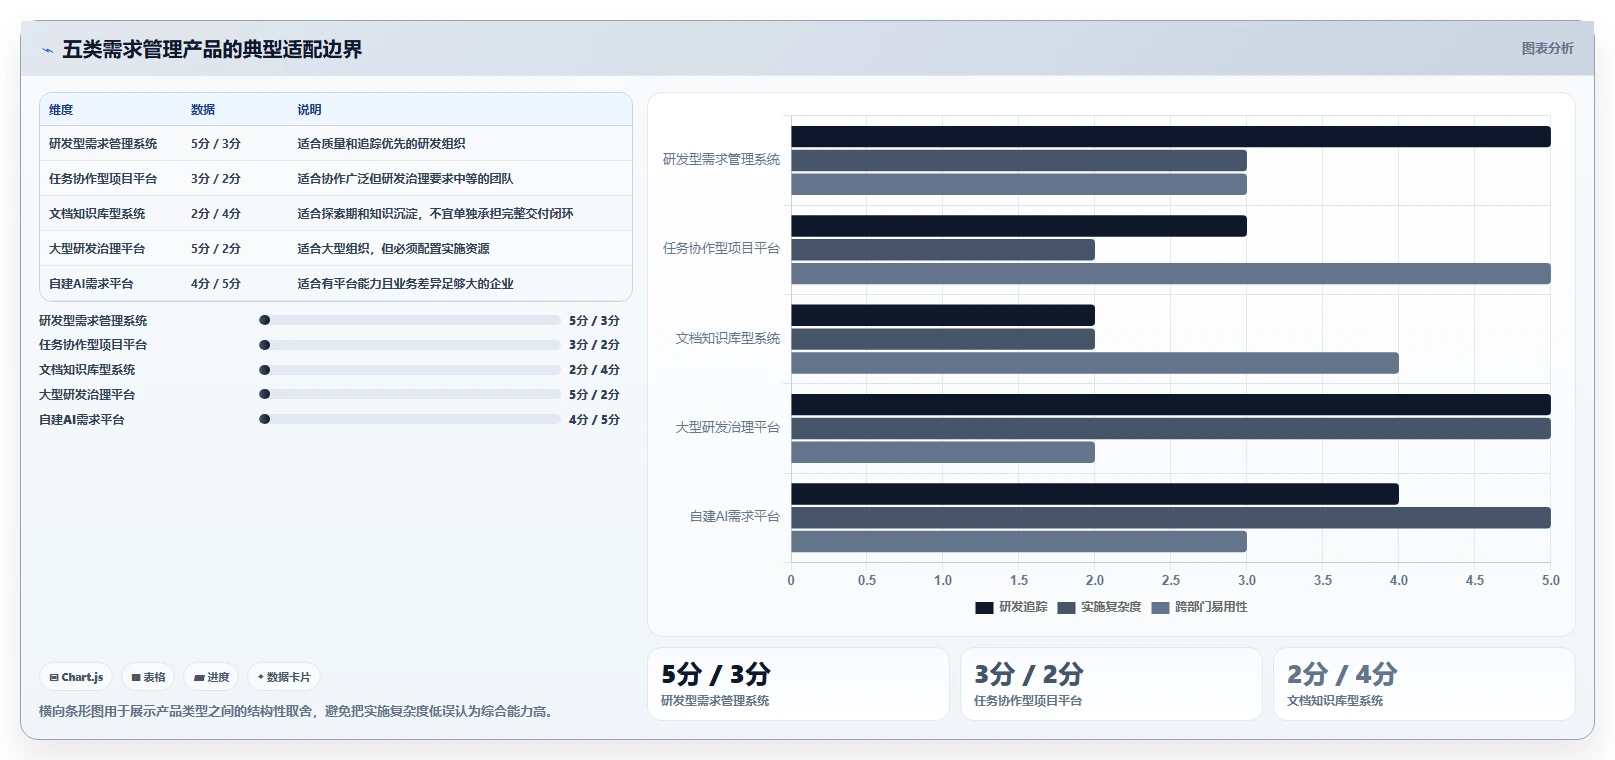Screen dimensions: 1615x760
Task: Click the 跨部门易用性 bar for 任务协作型项目平台
Action: (1171, 274)
